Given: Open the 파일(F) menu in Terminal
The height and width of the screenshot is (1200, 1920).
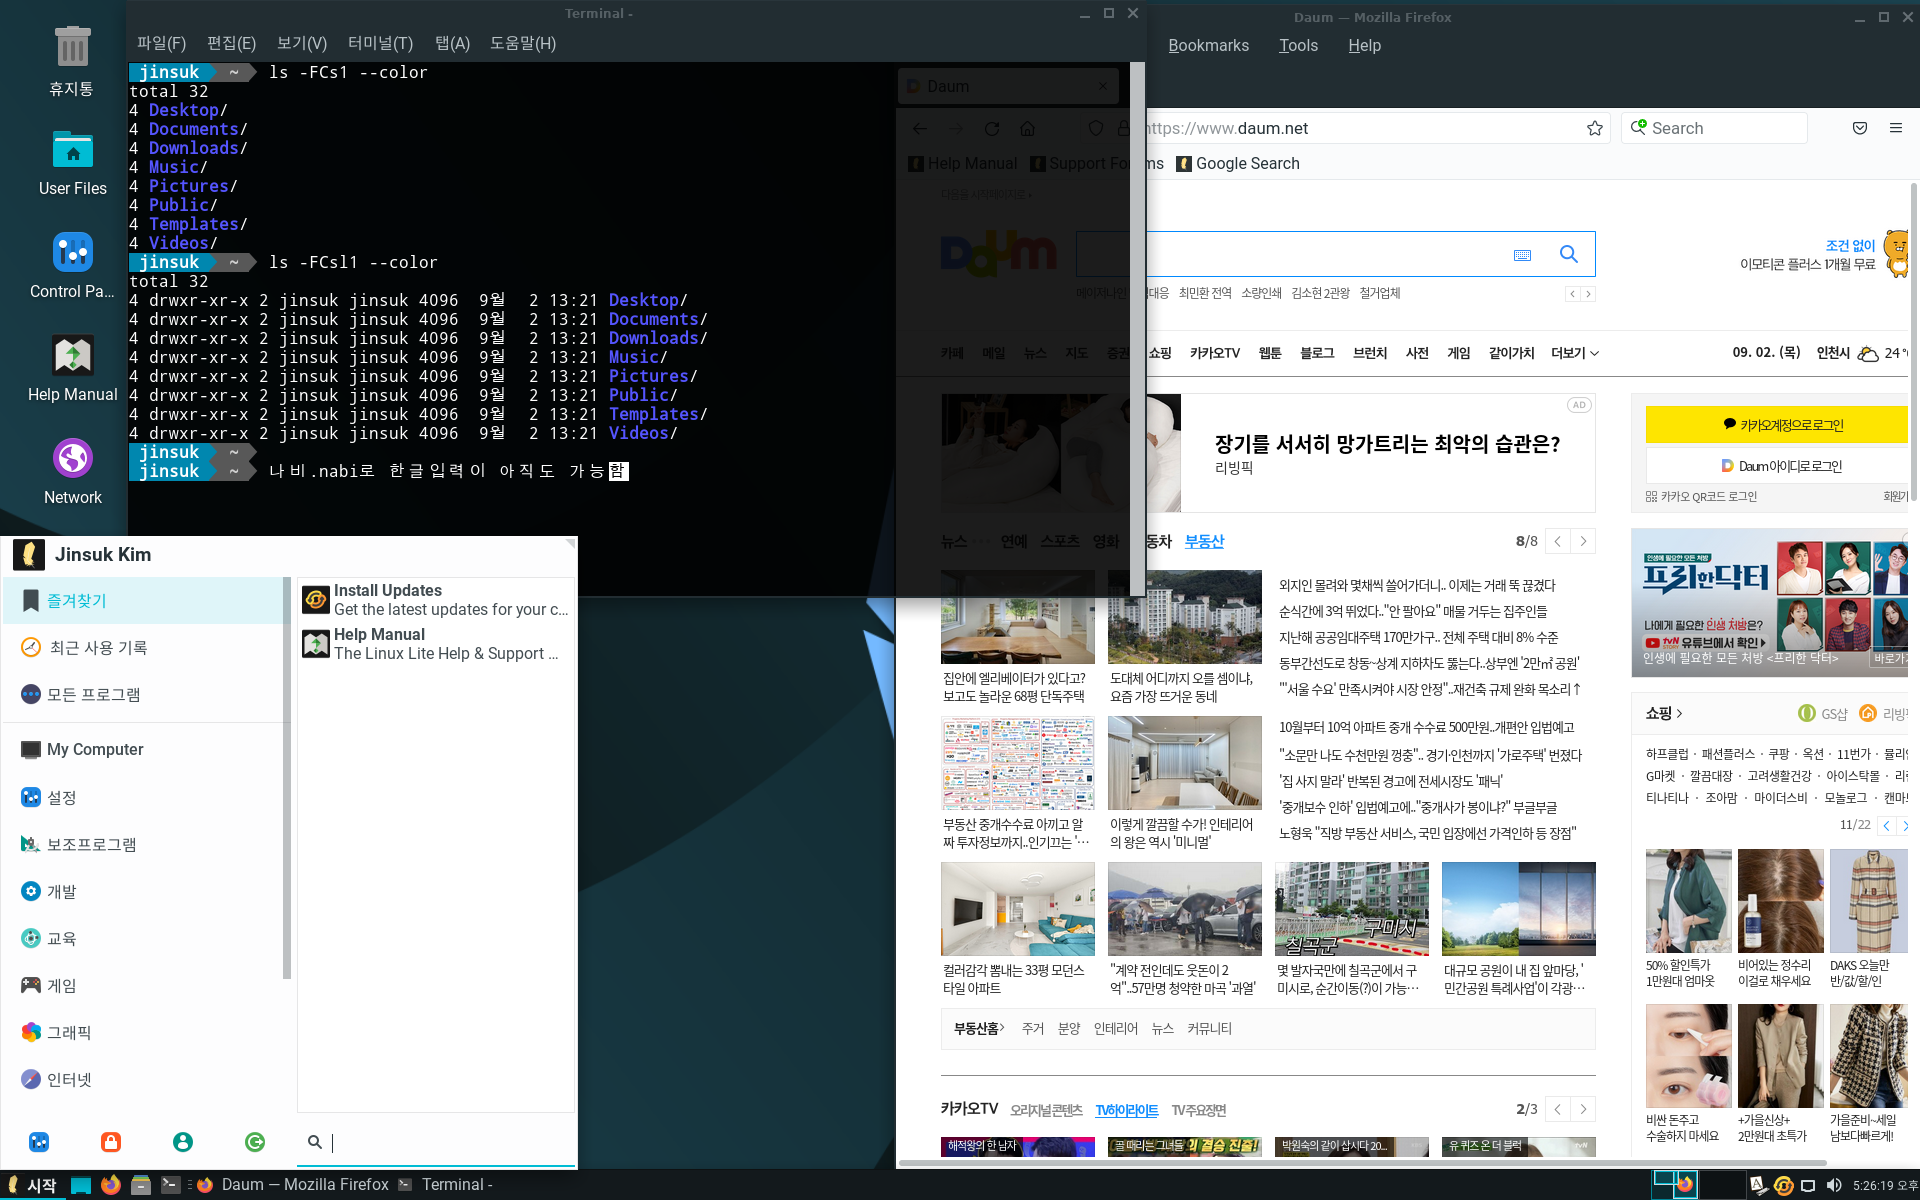Looking at the screenshot, I should [161, 43].
